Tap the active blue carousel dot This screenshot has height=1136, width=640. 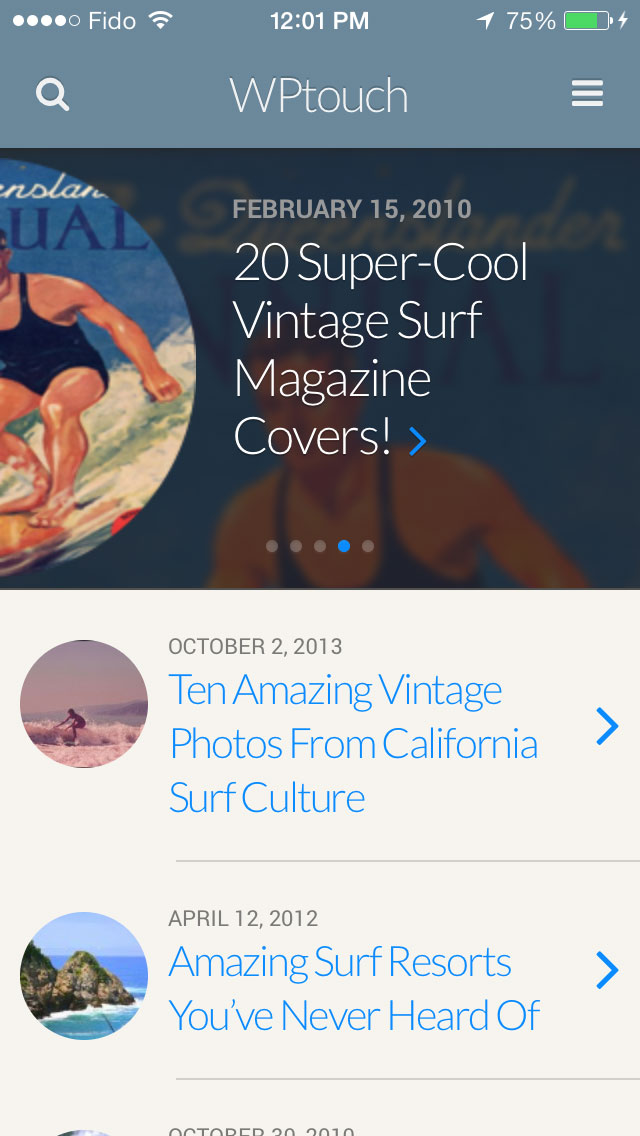click(344, 546)
